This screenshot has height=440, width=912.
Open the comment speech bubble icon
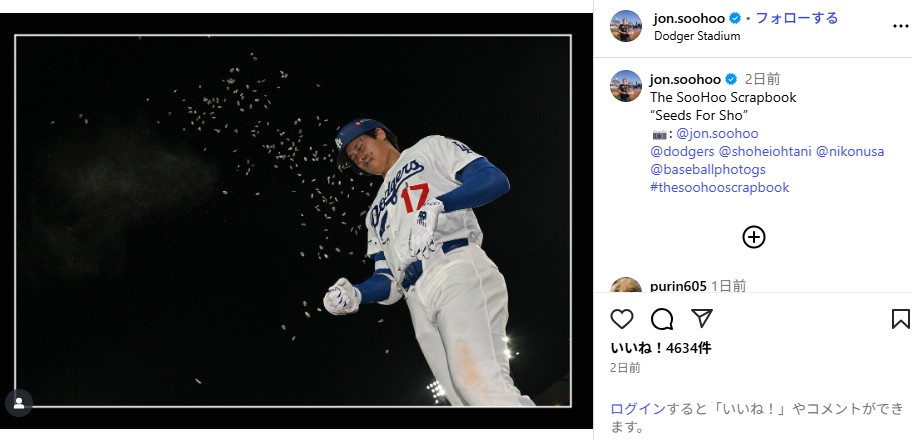pos(662,319)
